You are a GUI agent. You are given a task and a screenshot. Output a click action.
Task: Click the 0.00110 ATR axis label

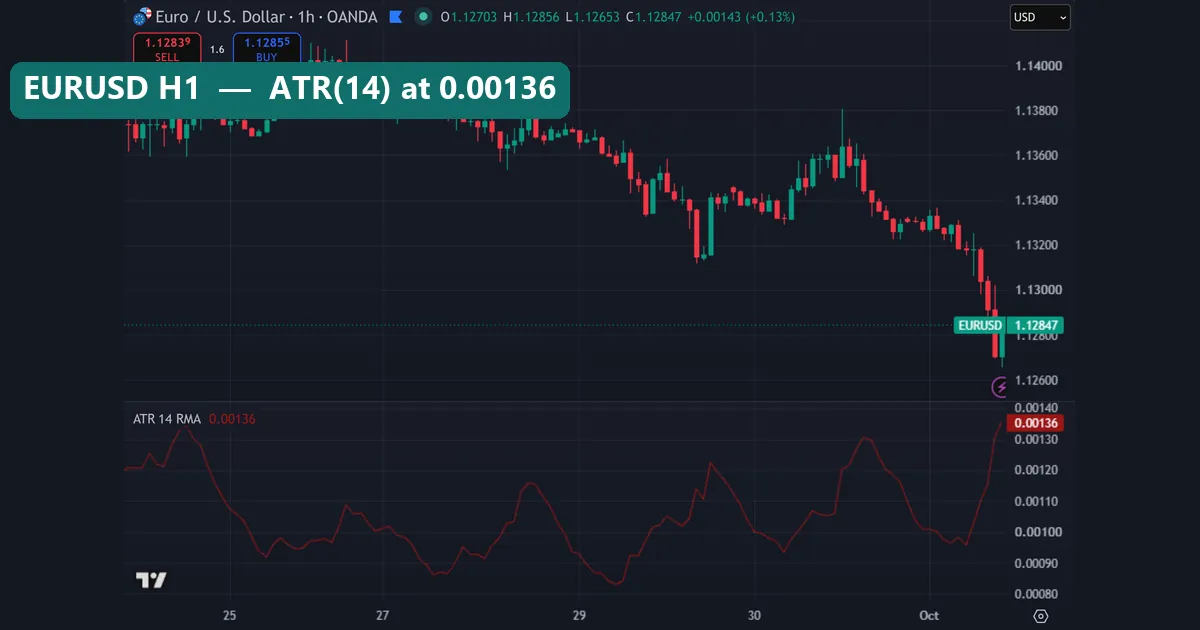[1037, 501]
